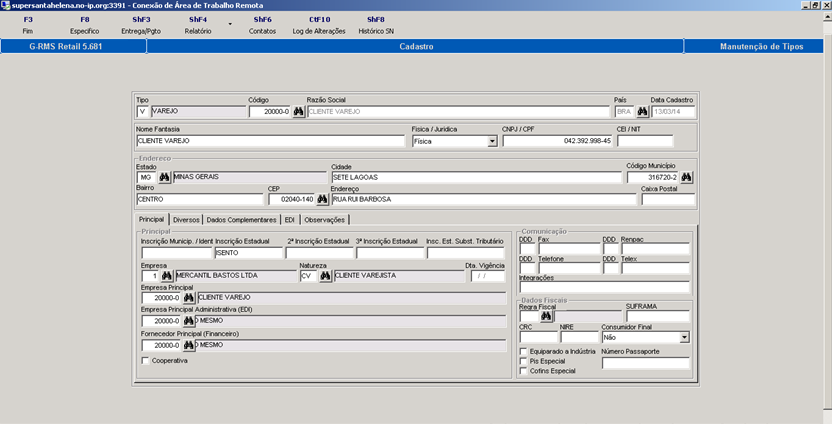Expand the Física / Jurídica dropdown
Screen dimensions: 832x424
tap(492, 141)
